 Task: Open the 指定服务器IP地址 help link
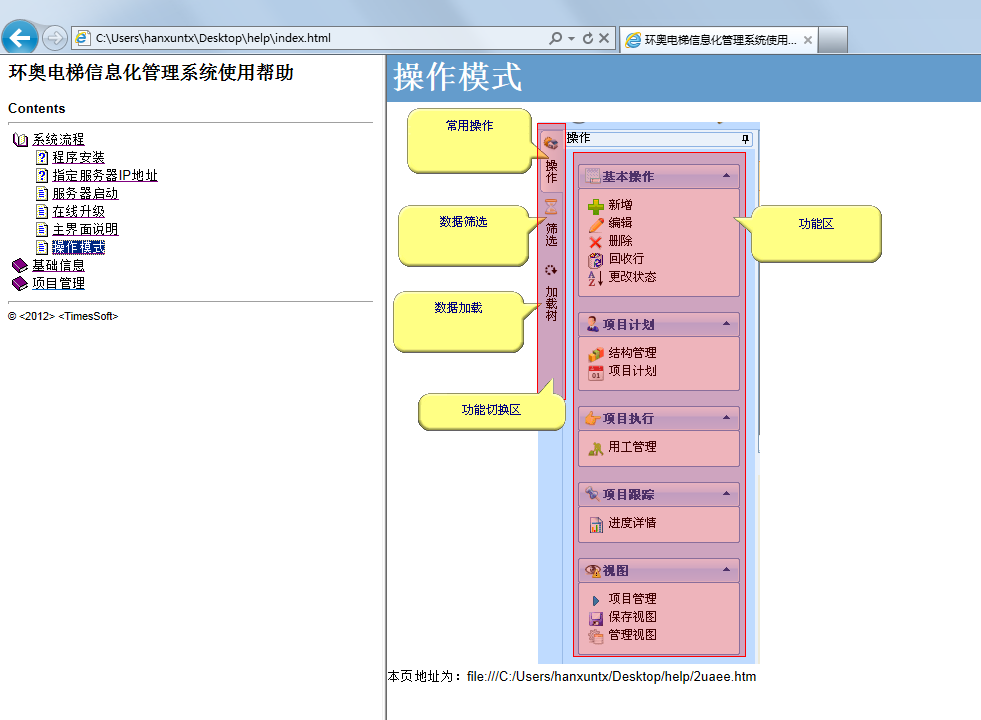104,176
